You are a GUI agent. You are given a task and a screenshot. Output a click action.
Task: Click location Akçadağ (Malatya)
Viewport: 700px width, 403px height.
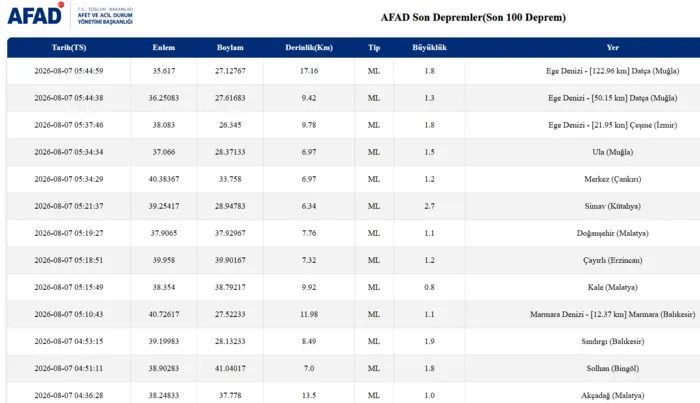[x=612, y=395]
